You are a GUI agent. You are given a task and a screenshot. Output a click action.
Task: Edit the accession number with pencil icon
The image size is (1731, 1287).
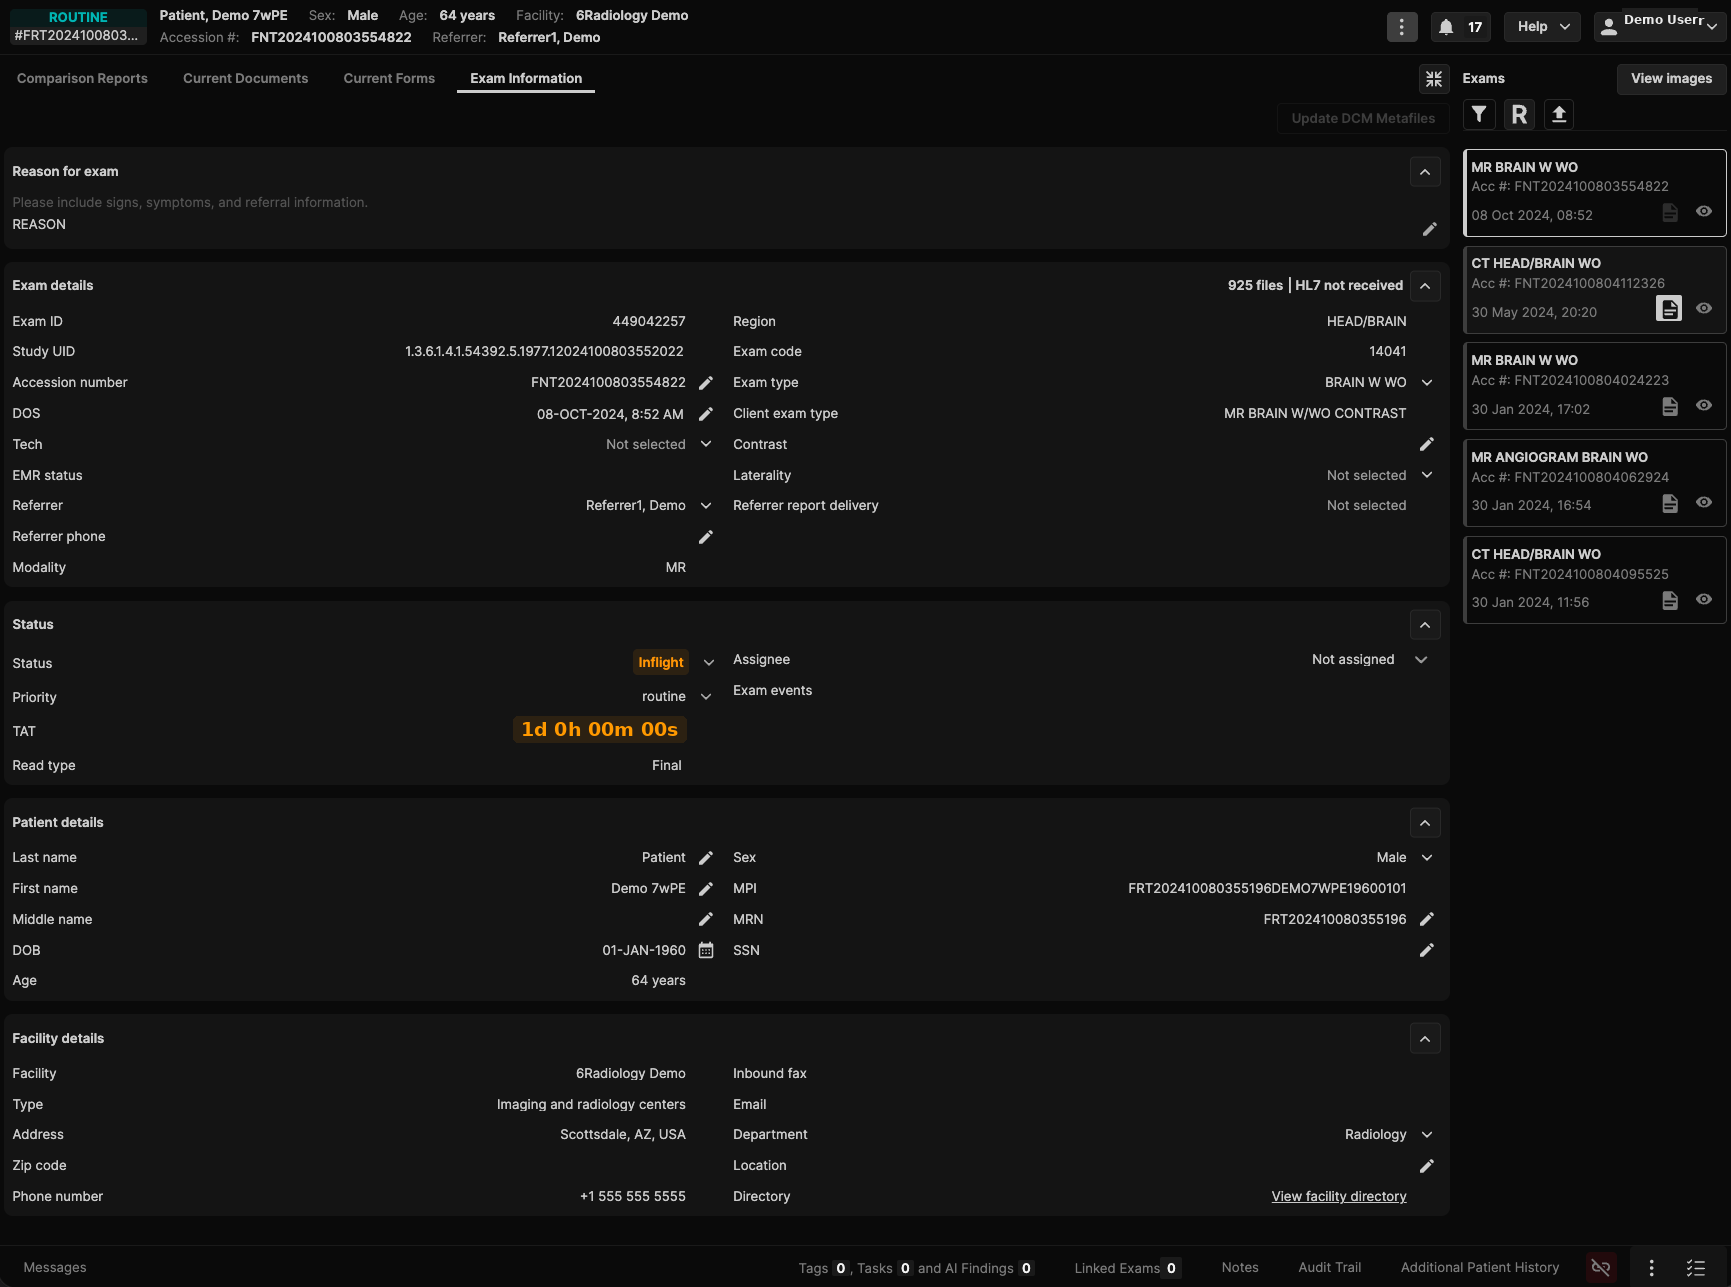706,383
